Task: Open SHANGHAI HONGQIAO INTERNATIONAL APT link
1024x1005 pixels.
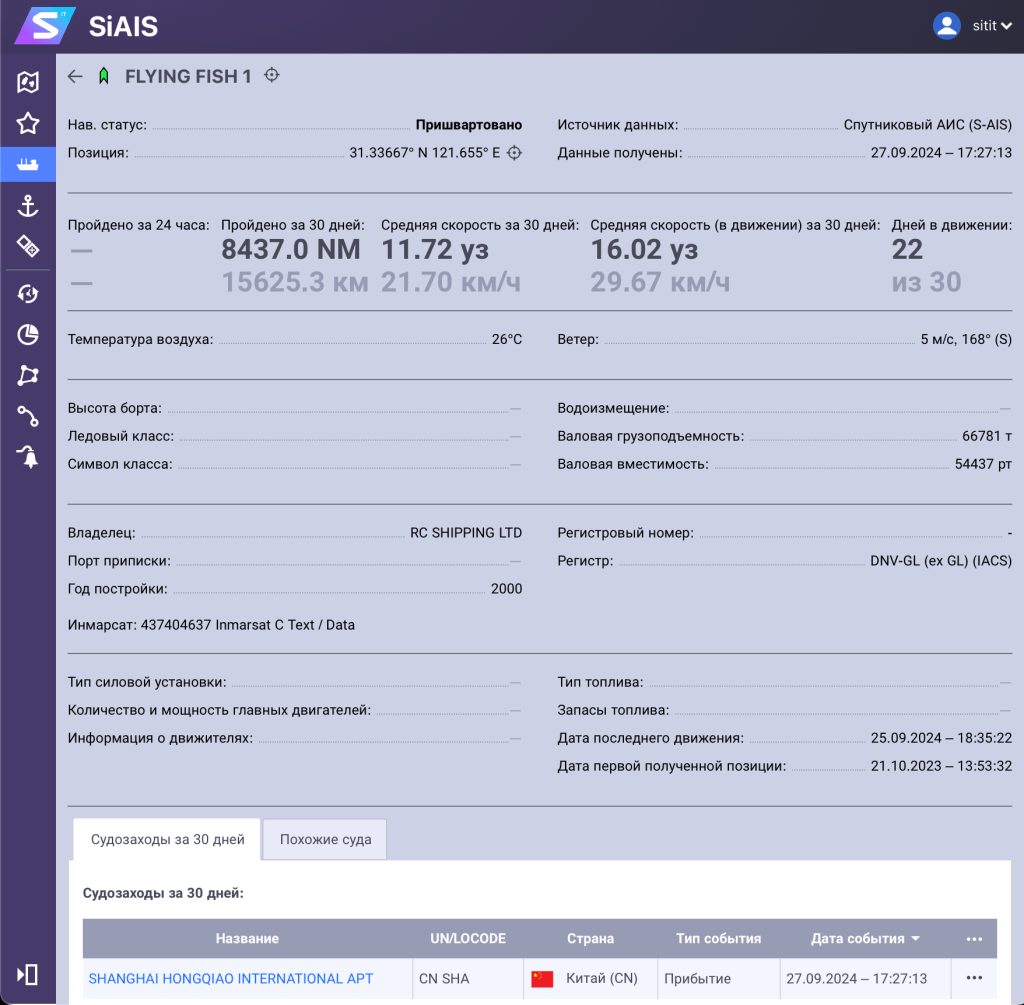Action: [231, 978]
